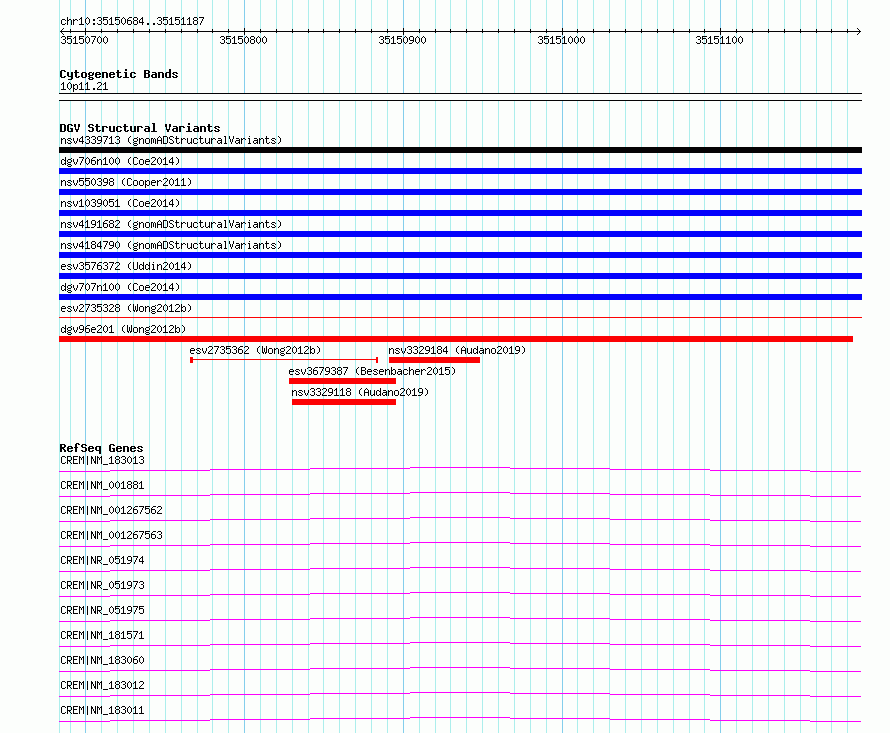Open CREM|NM_001881 transcript label
The height and width of the screenshot is (733, 890).
point(102,485)
